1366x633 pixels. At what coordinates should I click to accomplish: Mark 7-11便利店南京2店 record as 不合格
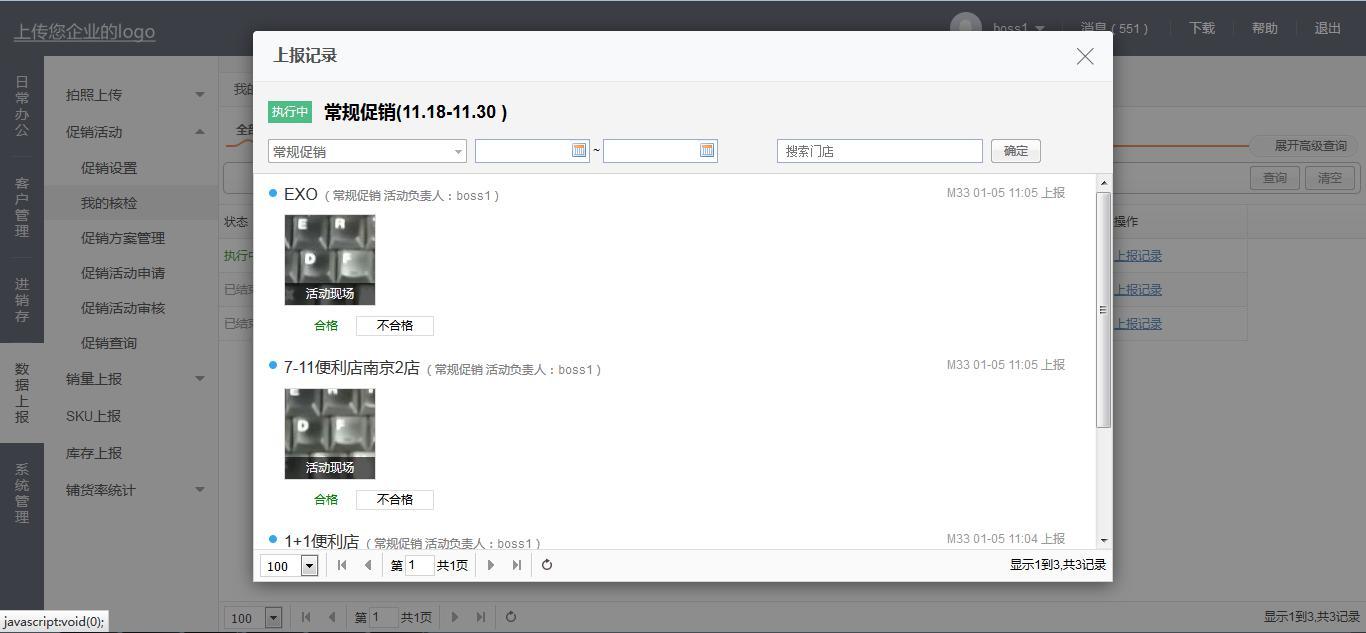[x=395, y=500]
